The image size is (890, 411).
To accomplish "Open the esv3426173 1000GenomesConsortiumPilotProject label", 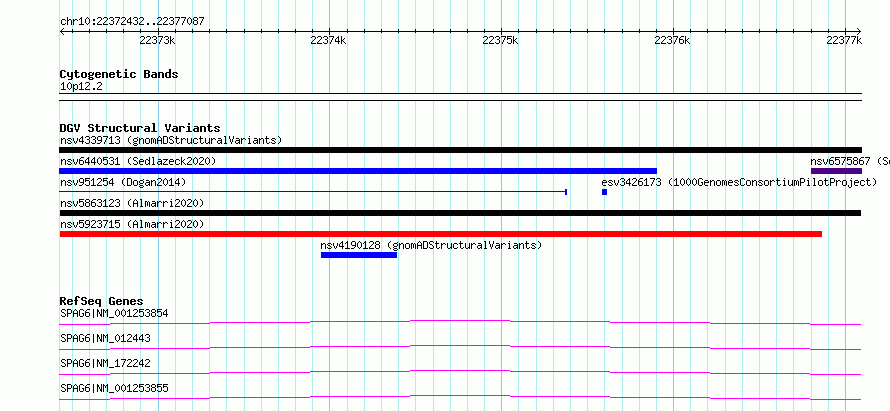I will [739, 182].
